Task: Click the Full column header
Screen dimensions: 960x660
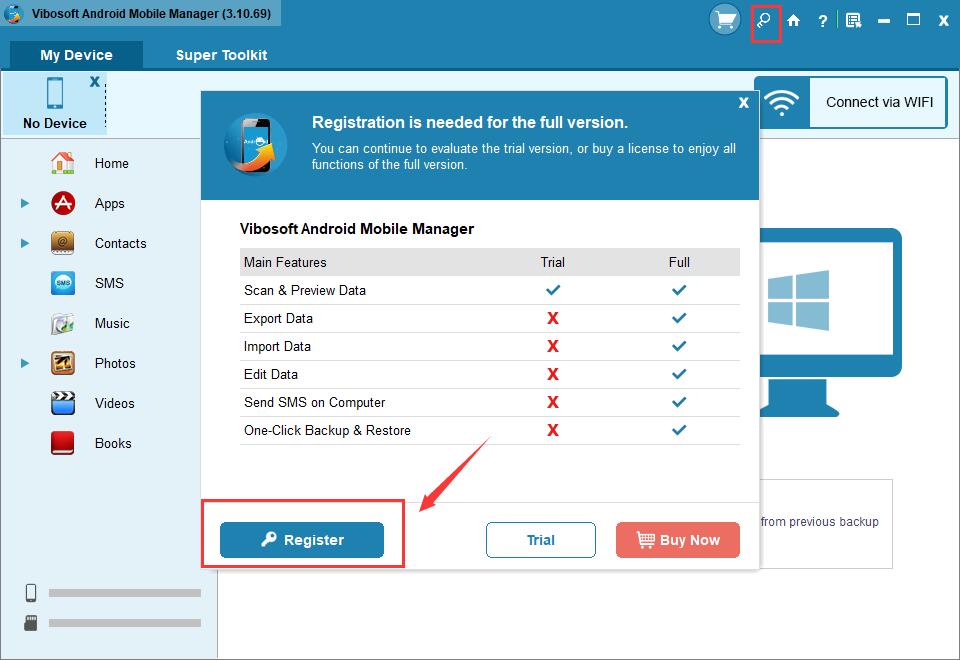Action: coord(679,262)
